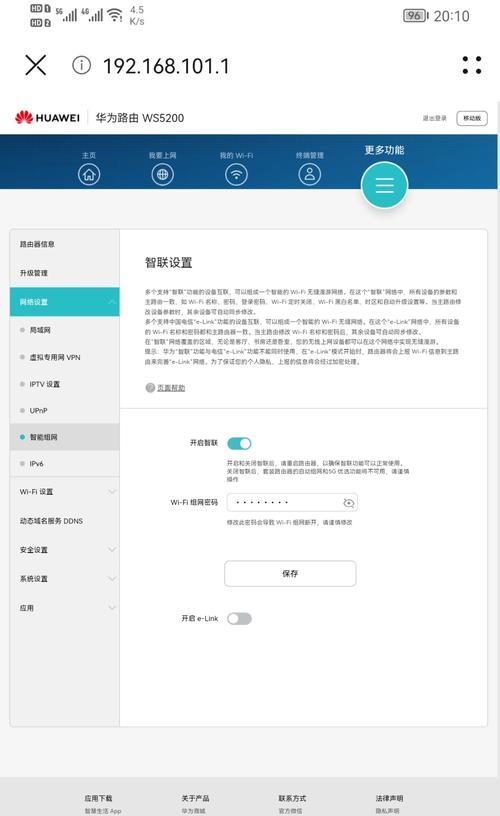Screen dimensions: 500x816
Task: Expand the Wi-Fi 设置 section
Action: tap(65, 492)
